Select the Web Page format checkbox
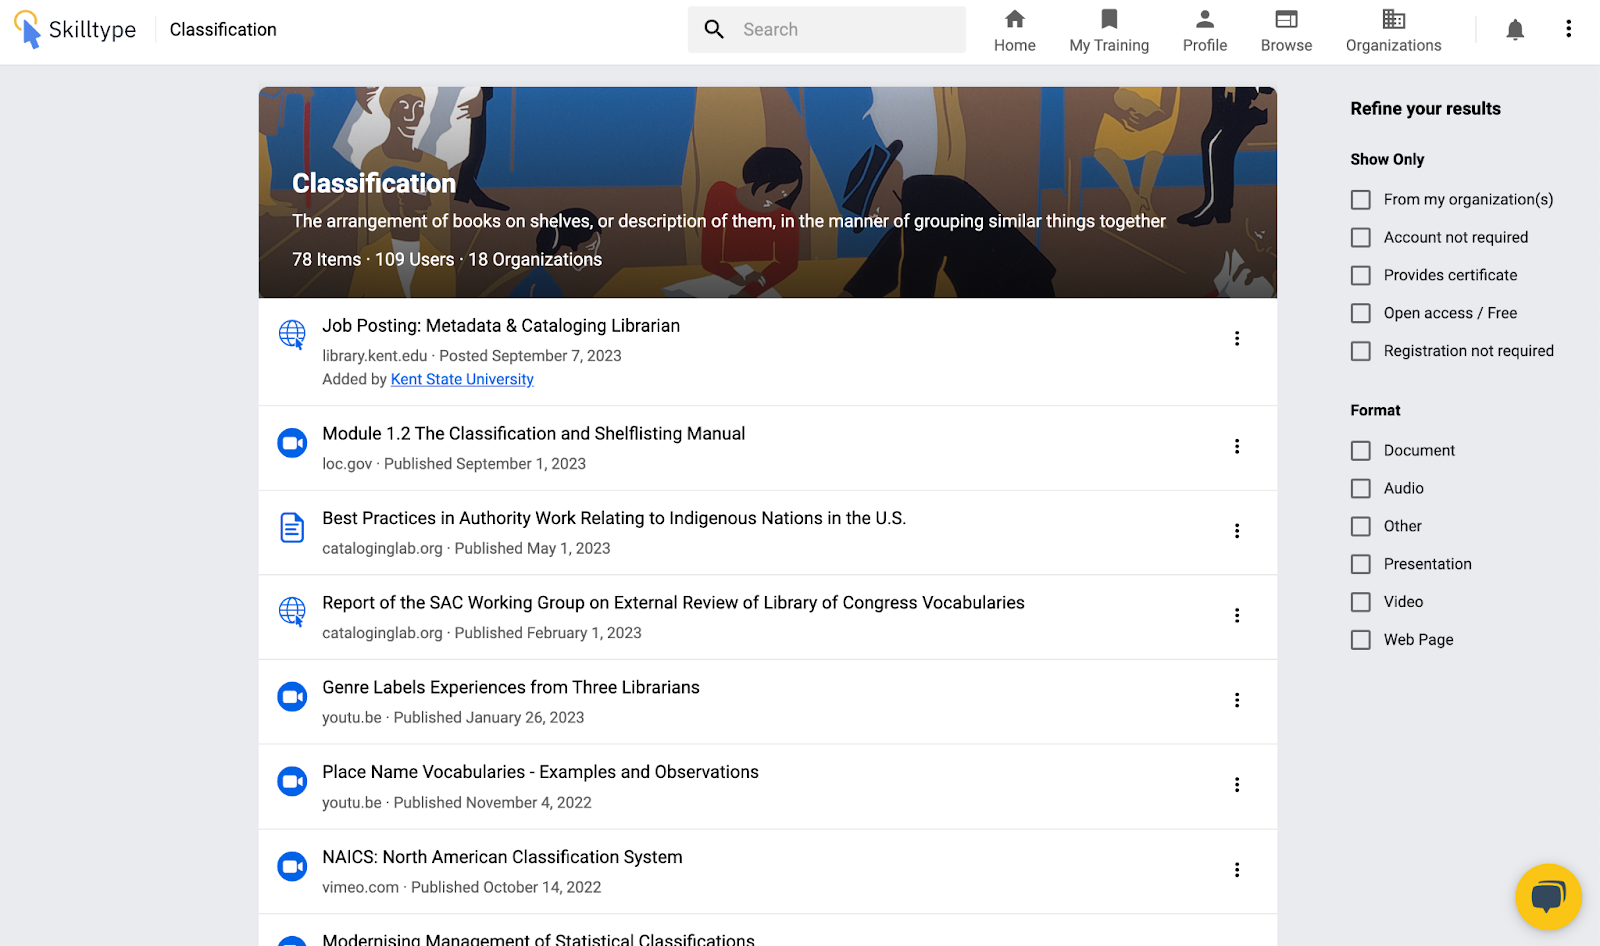 tap(1361, 640)
